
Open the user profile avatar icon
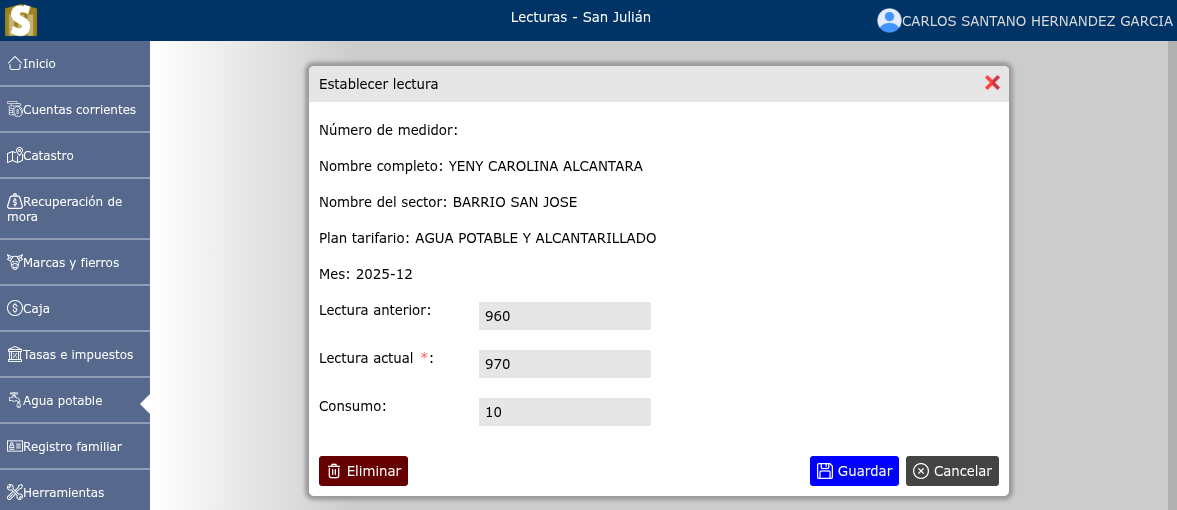coord(889,20)
